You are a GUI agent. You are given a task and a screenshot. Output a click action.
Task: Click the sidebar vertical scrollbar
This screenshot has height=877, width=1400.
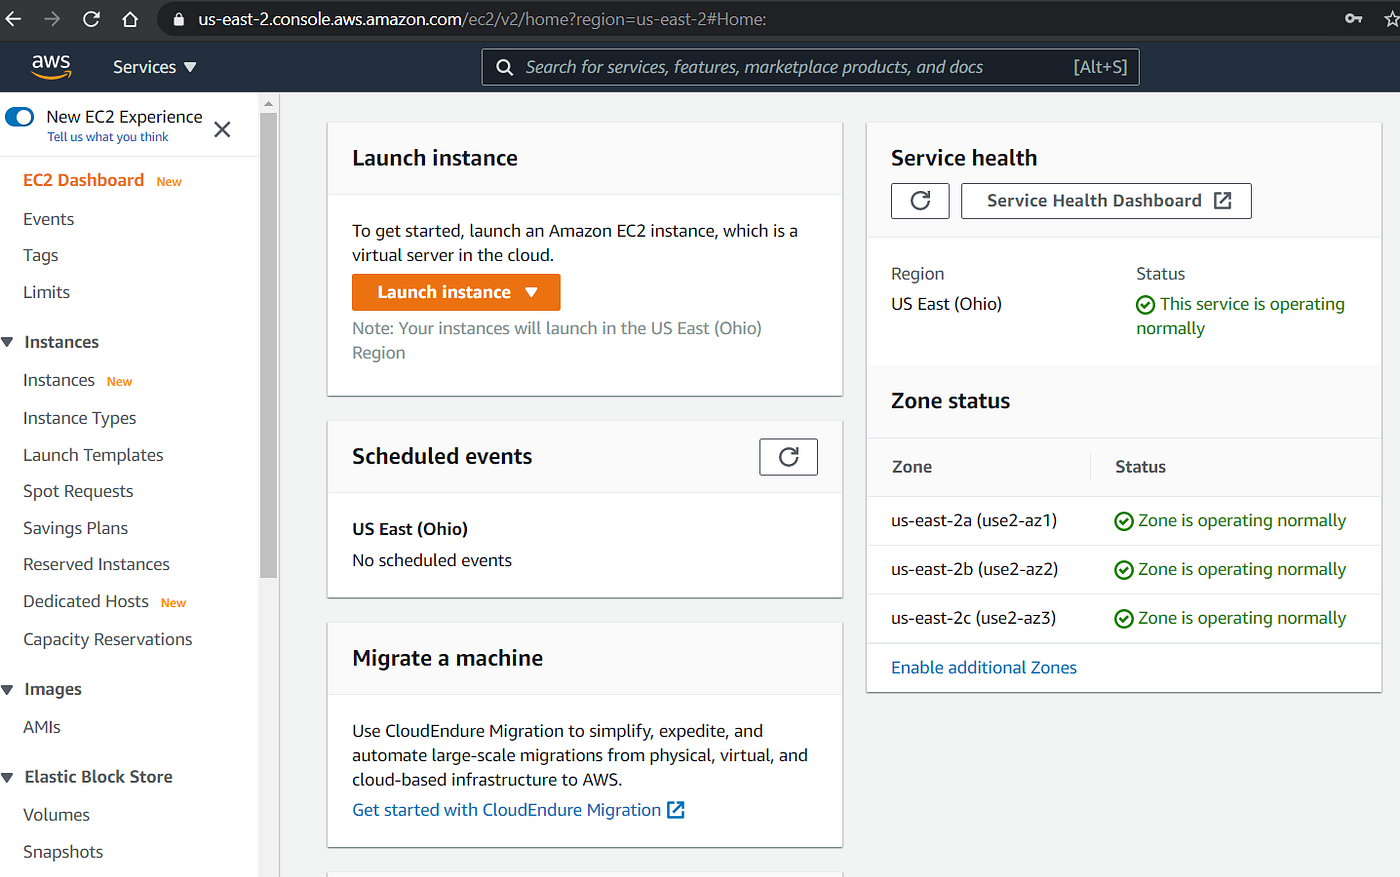(x=268, y=345)
